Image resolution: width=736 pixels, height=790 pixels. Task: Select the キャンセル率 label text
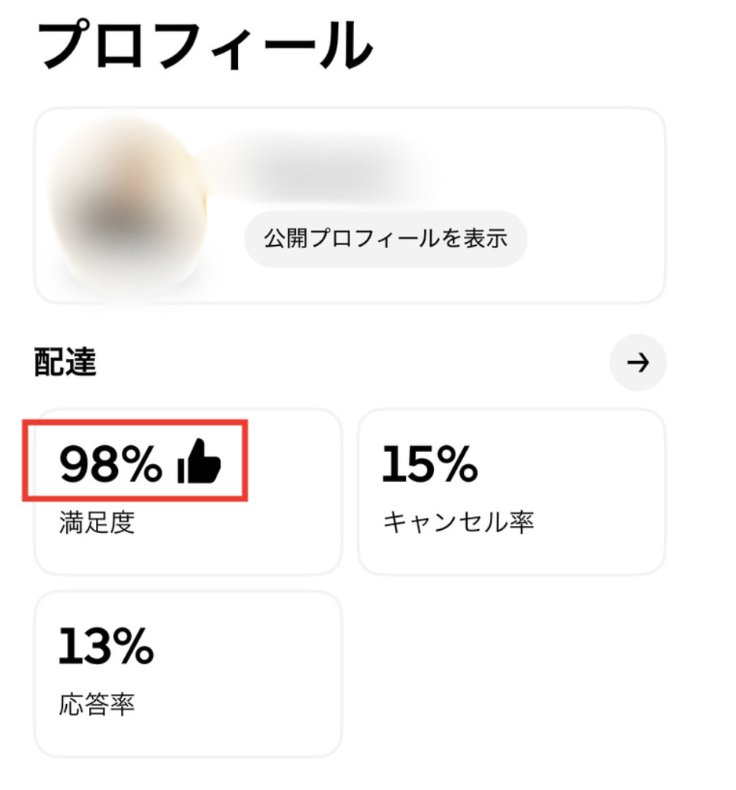457,521
